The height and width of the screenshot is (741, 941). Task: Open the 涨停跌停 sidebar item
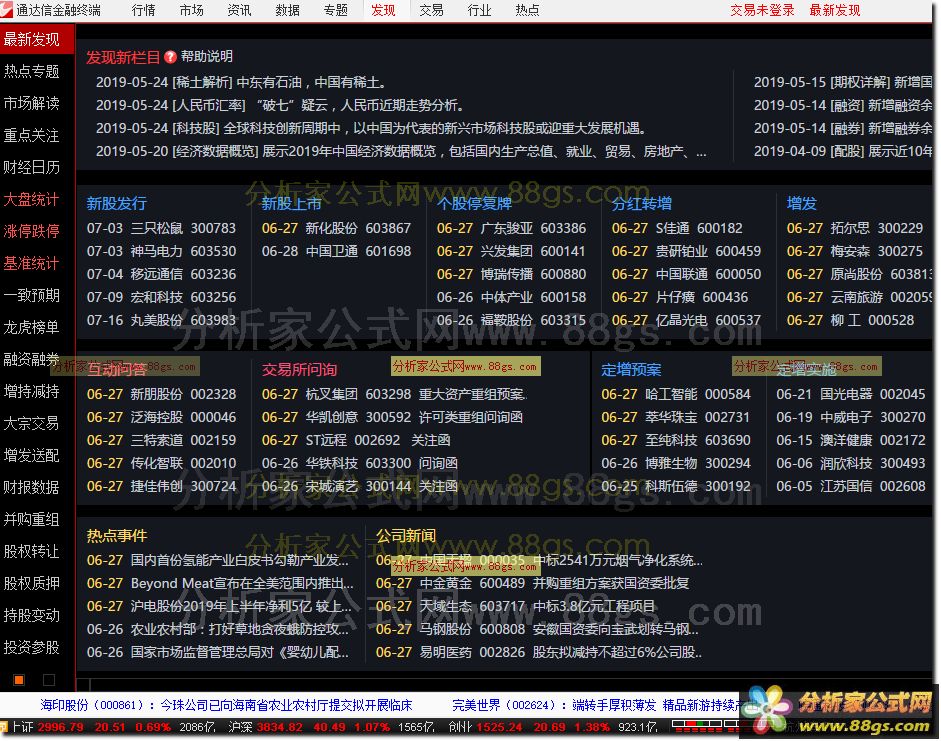click(x=32, y=231)
